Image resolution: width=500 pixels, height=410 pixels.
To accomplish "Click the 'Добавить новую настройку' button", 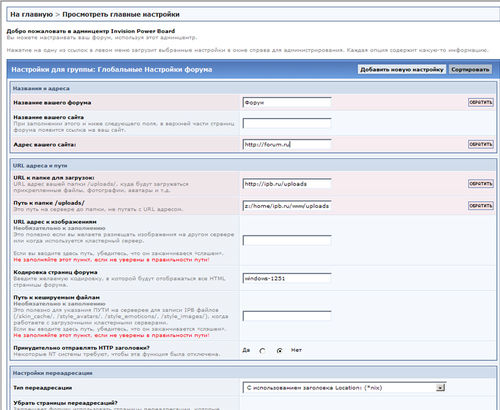I will click(402, 69).
